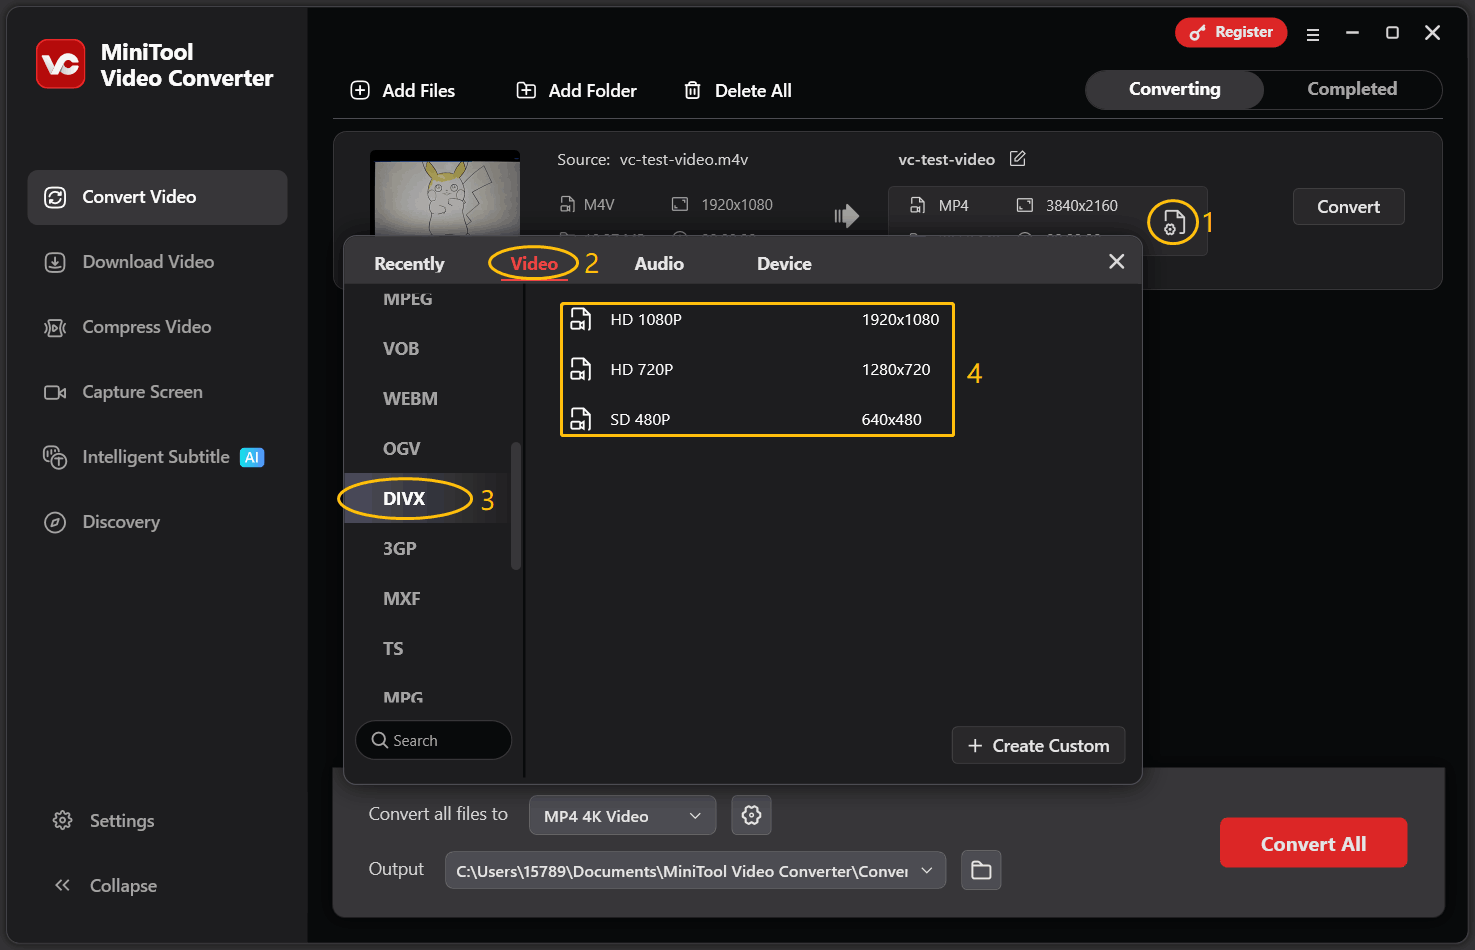Open the Discovery section
Screen dimensions: 1475x950
point(57,522)
